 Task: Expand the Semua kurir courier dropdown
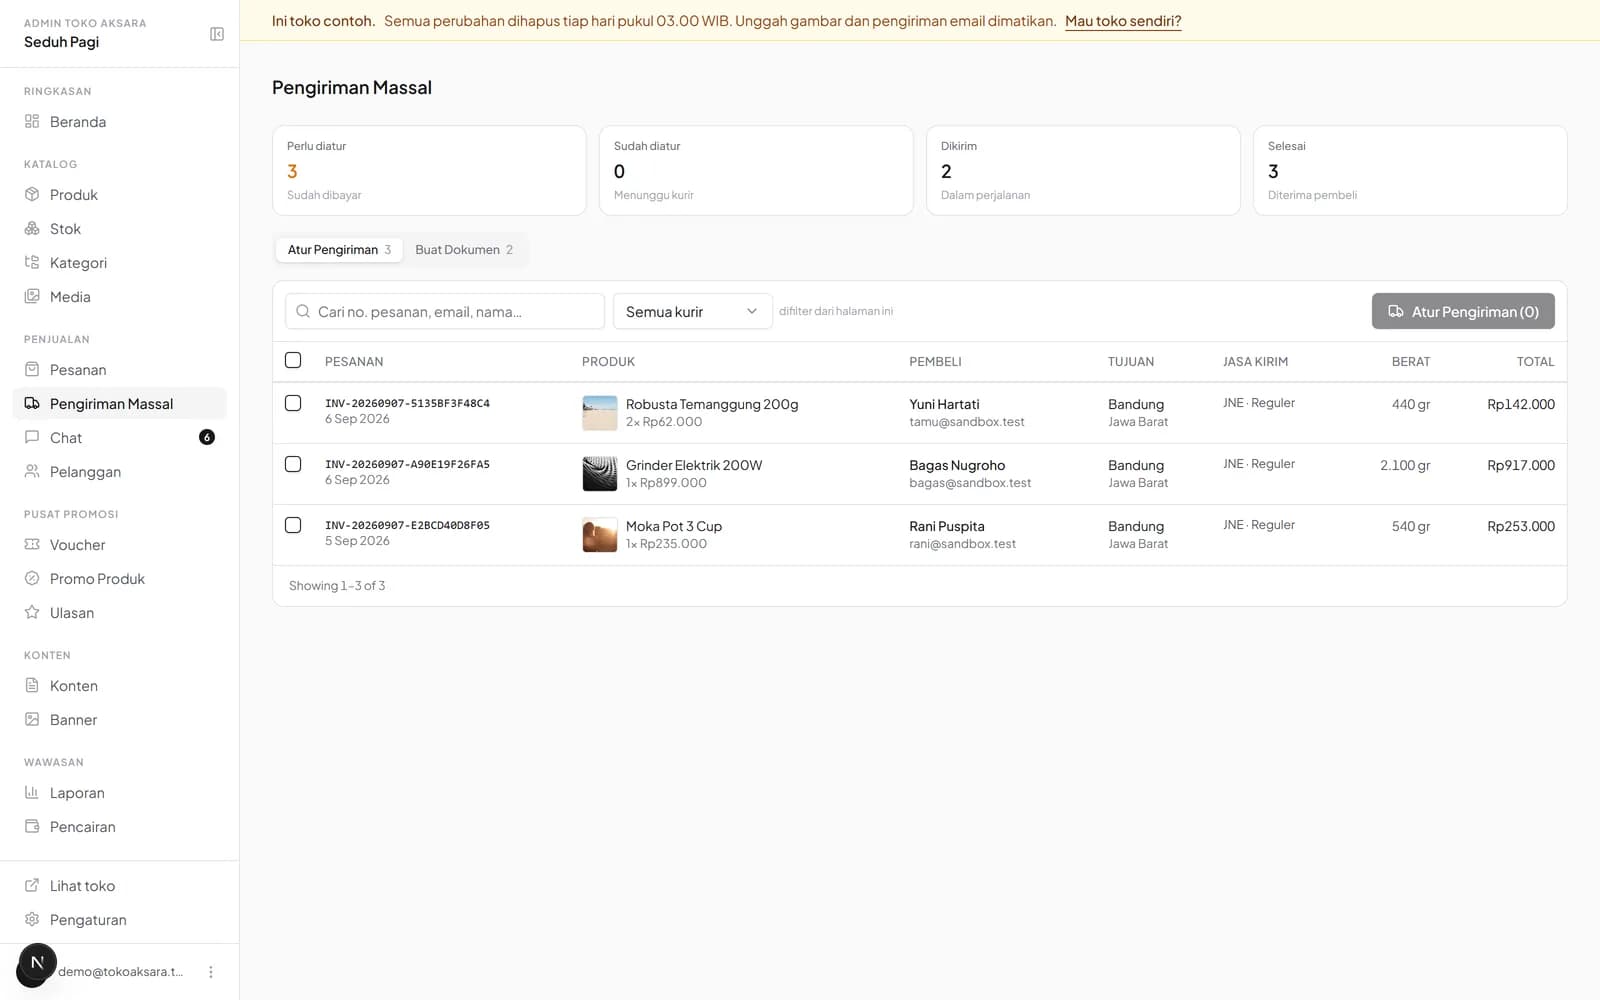pos(692,311)
